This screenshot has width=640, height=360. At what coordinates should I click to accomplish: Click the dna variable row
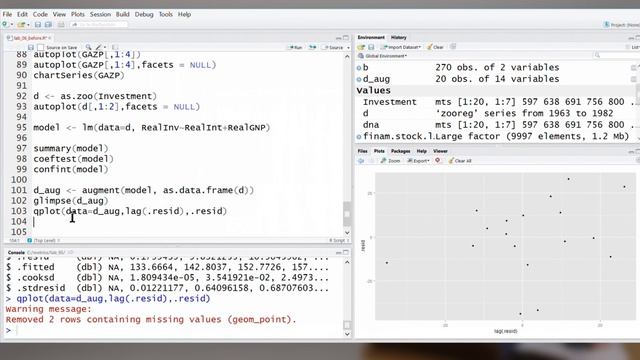tap(496, 124)
